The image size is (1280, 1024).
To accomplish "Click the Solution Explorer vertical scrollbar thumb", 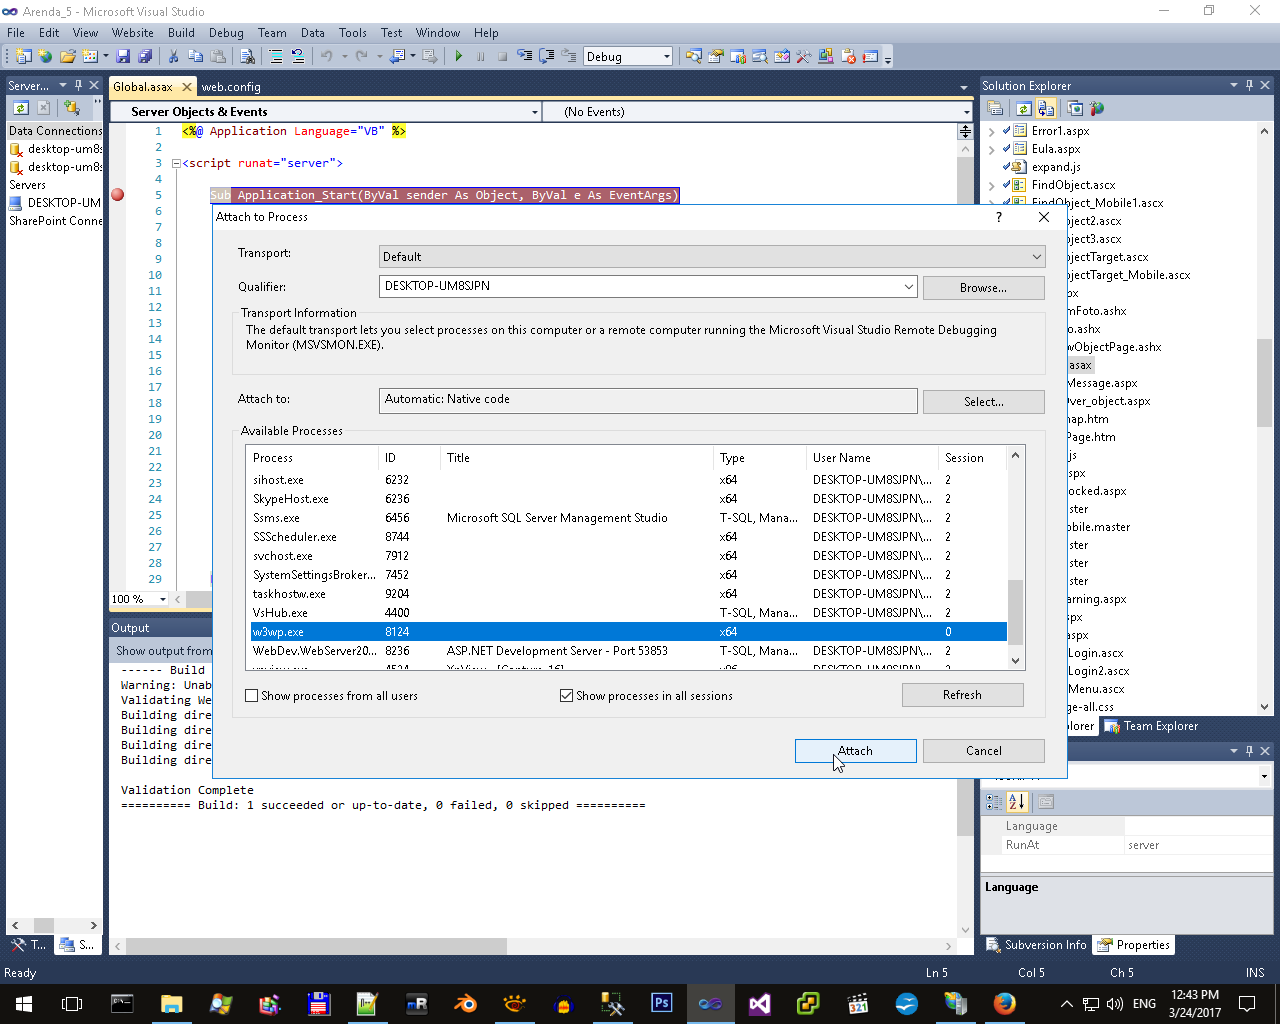I will 1265,382.
